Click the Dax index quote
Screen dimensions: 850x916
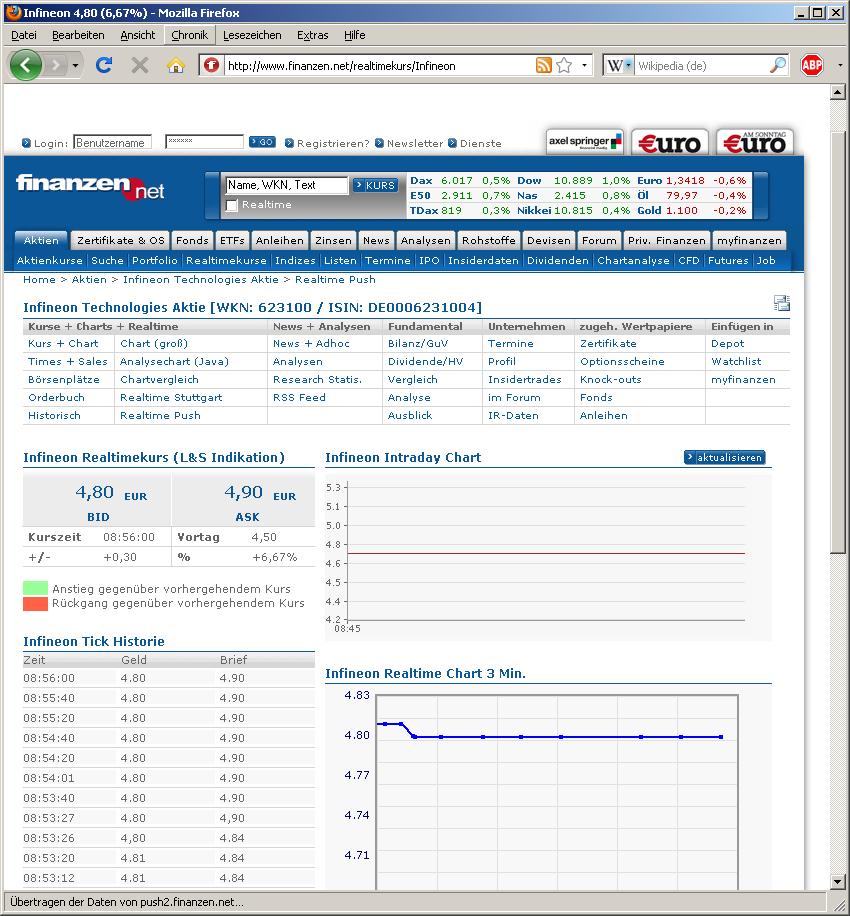tap(460, 181)
